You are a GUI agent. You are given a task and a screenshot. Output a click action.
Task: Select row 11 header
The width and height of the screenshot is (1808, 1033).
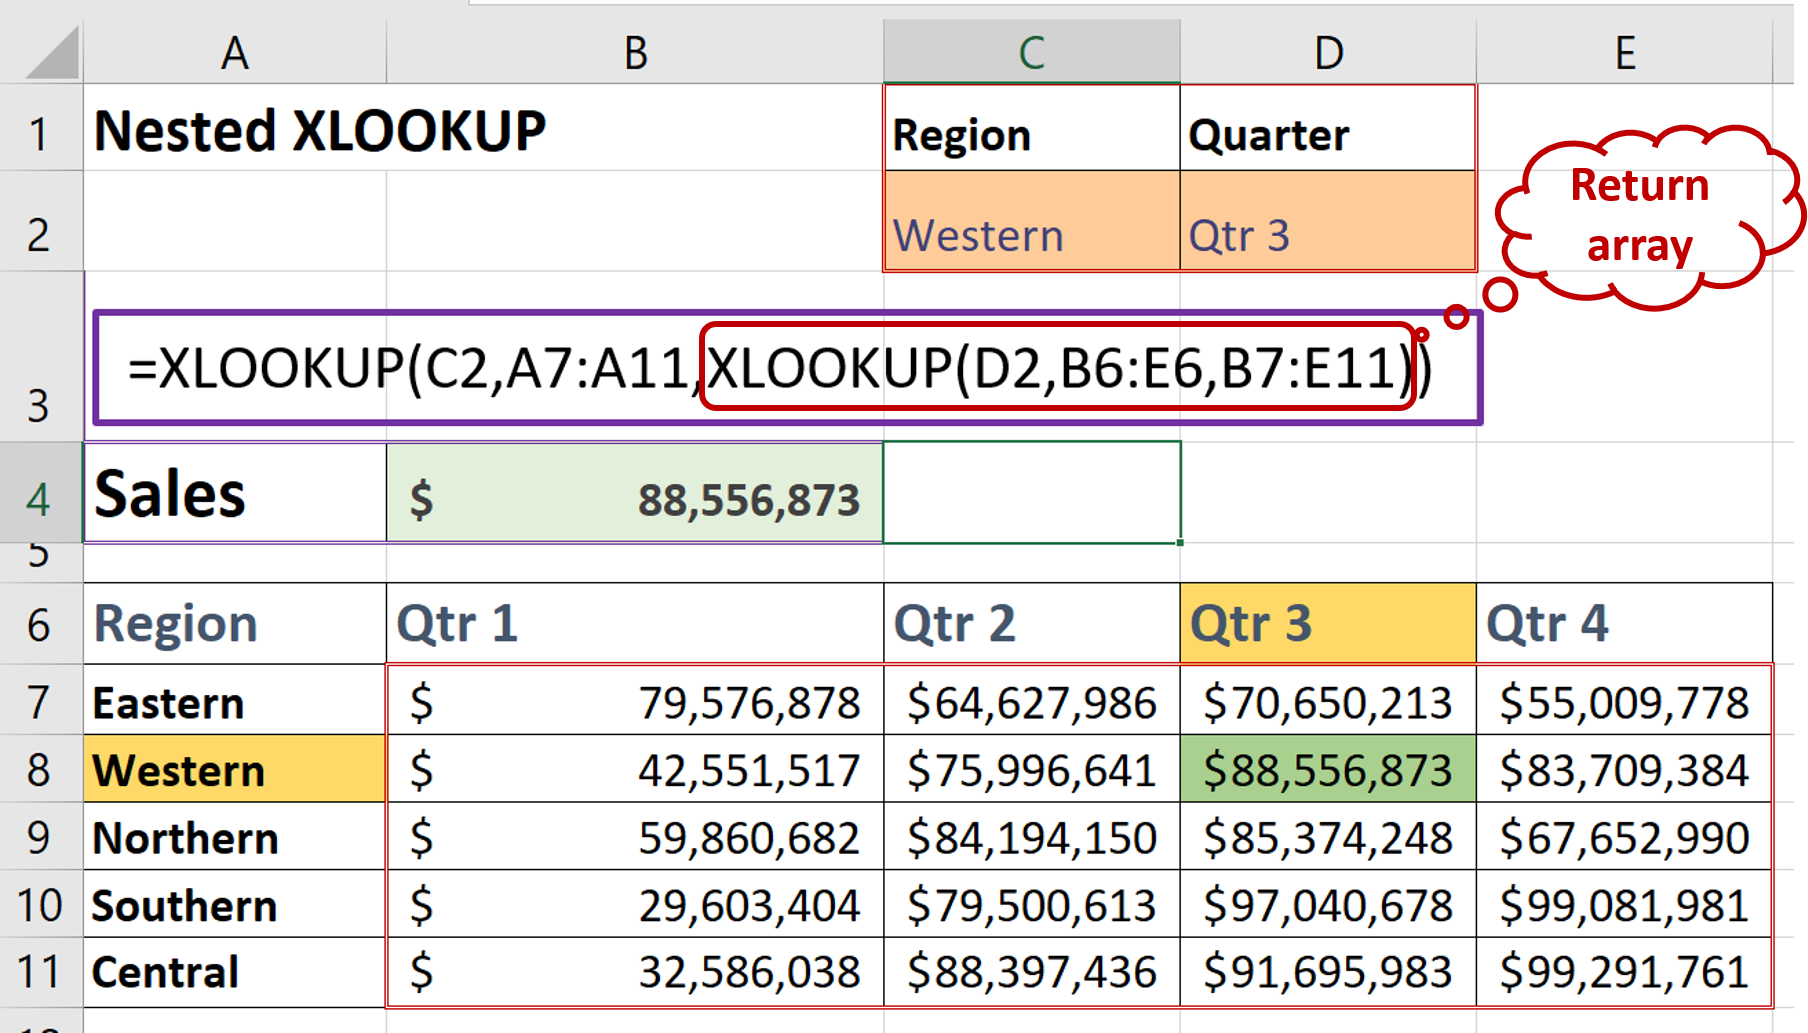41,972
